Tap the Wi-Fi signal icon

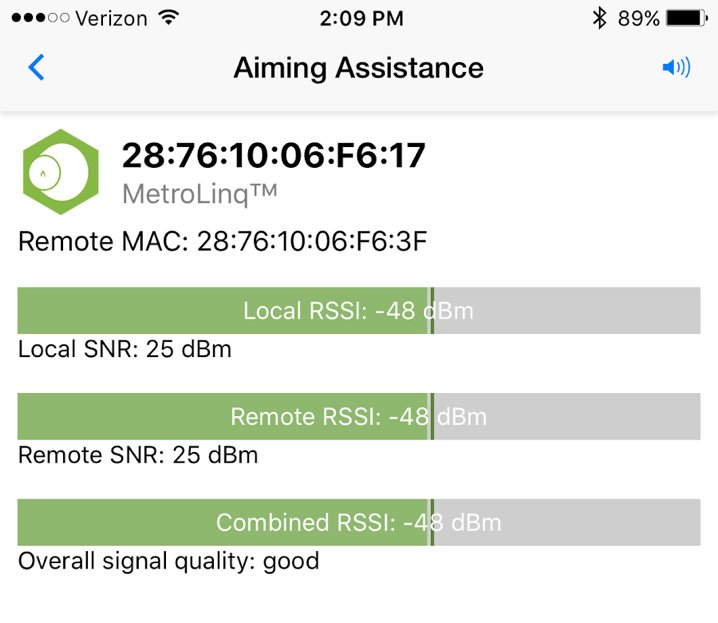[x=168, y=18]
